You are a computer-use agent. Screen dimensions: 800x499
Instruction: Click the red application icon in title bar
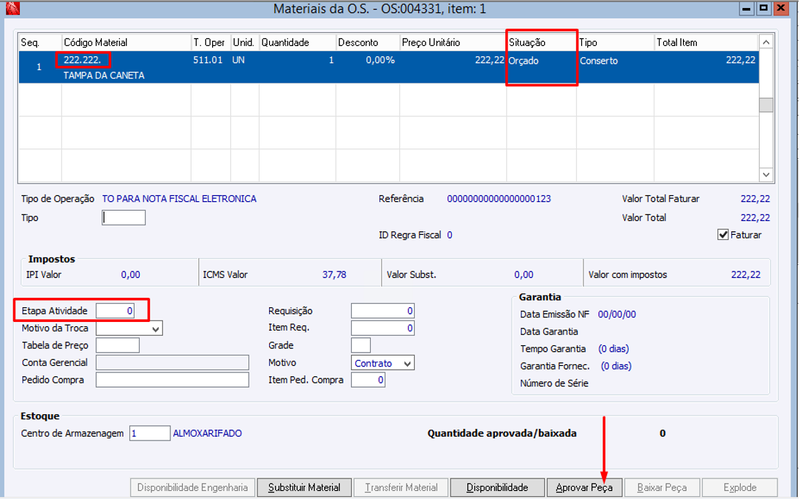(x=12, y=8)
